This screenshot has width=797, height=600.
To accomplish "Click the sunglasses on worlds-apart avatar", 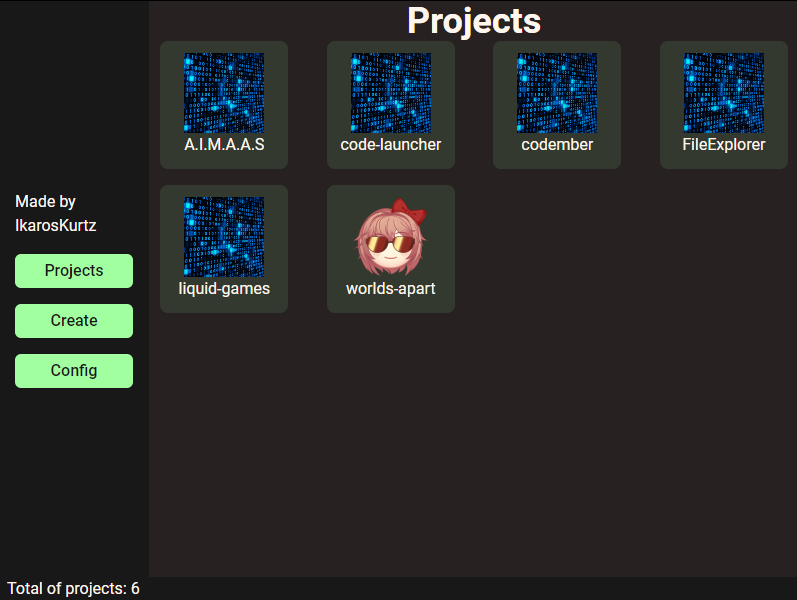I will (390, 244).
